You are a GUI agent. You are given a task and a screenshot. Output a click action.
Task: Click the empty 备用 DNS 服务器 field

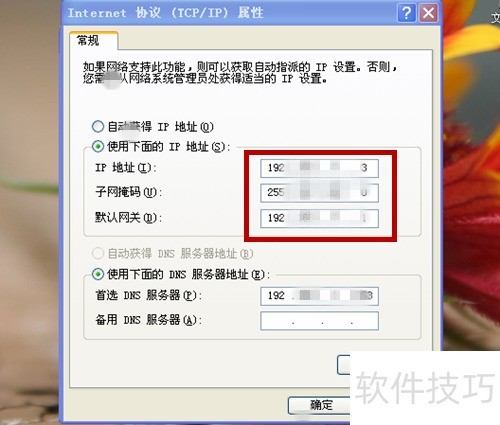[x=319, y=321]
